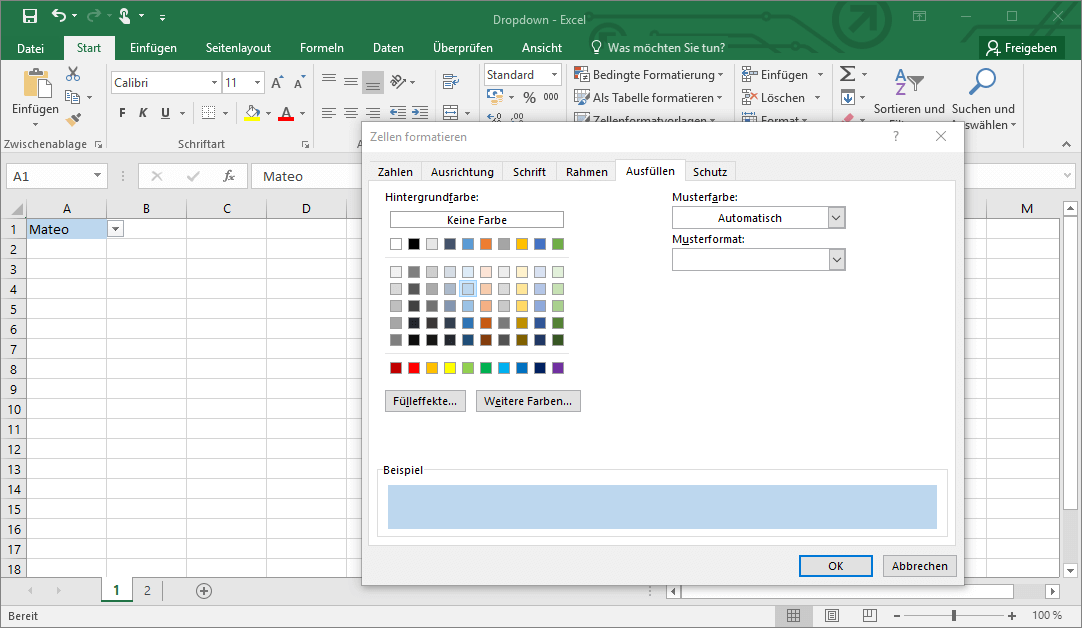Toggle bold (F) formatting

121,113
